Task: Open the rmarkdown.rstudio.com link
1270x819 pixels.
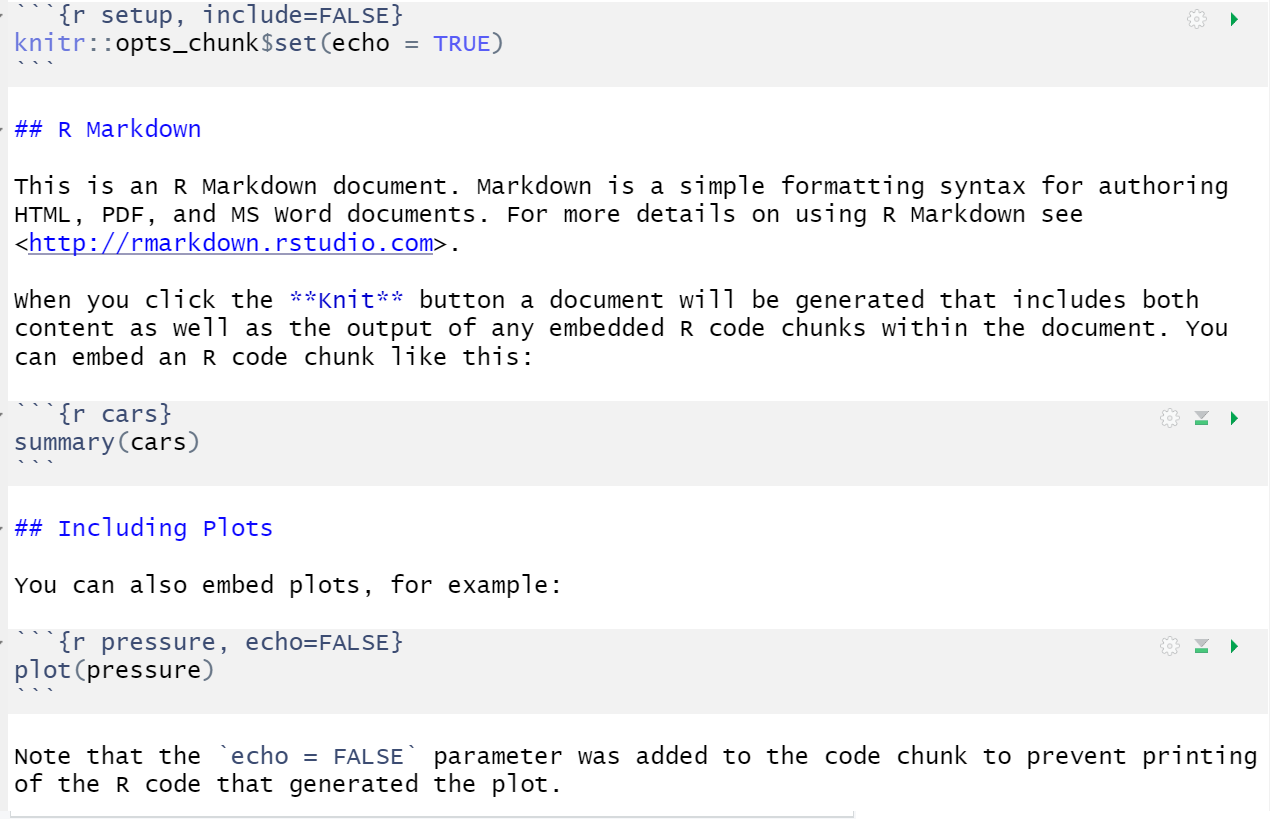Action: [x=231, y=243]
